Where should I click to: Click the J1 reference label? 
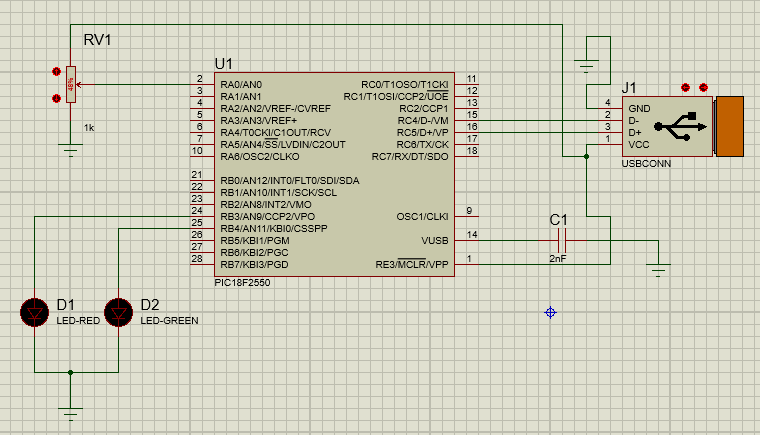(629, 88)
